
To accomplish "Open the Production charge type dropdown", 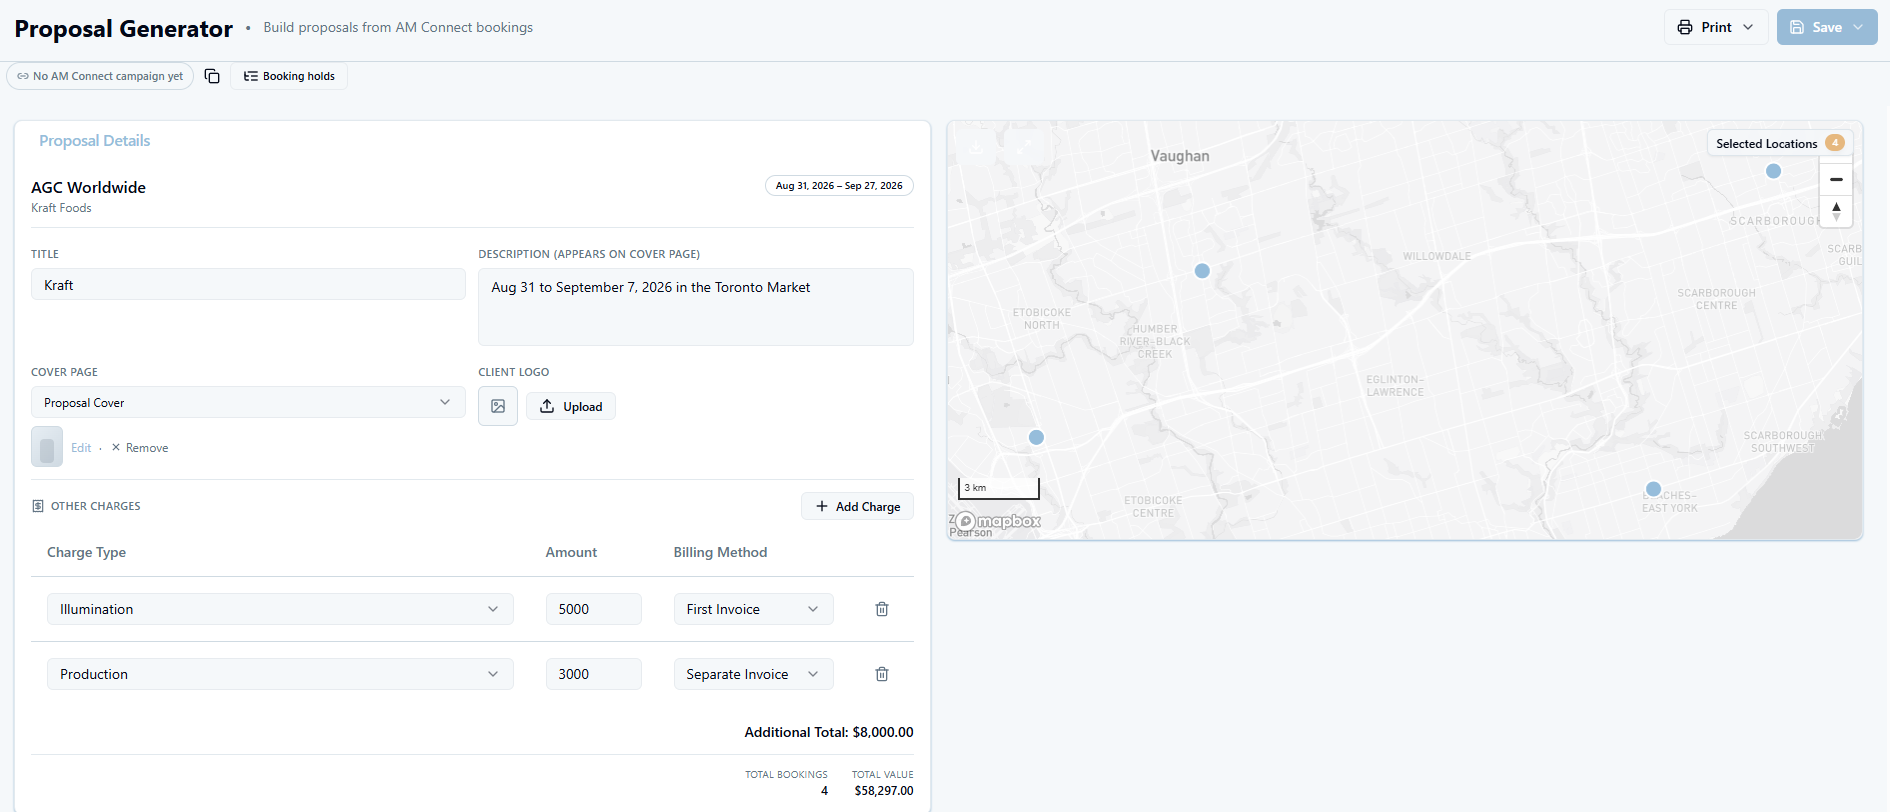I will coord(280,674).
